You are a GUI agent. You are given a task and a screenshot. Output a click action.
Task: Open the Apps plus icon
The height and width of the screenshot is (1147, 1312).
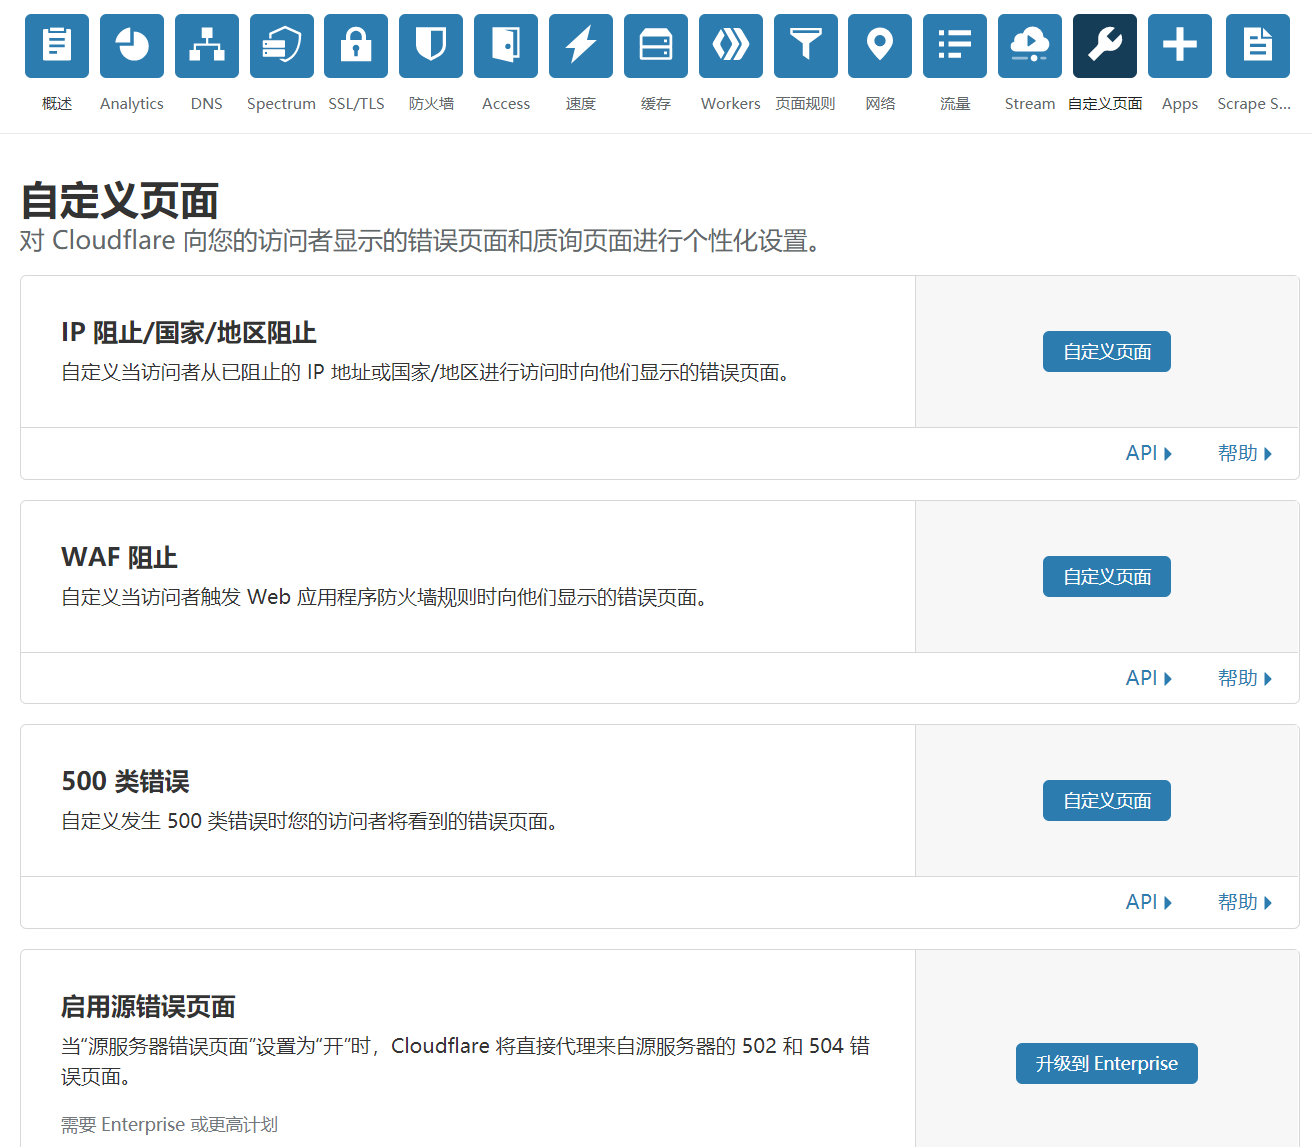(x=1180, y=46)
